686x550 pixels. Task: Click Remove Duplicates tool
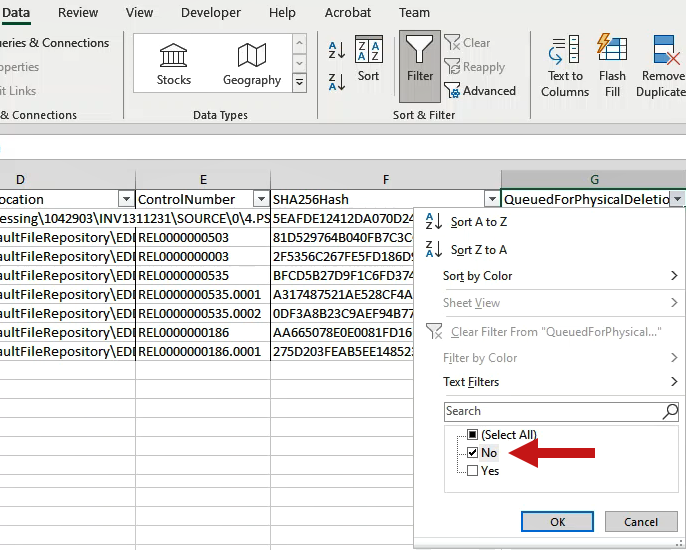pos(661,67)
